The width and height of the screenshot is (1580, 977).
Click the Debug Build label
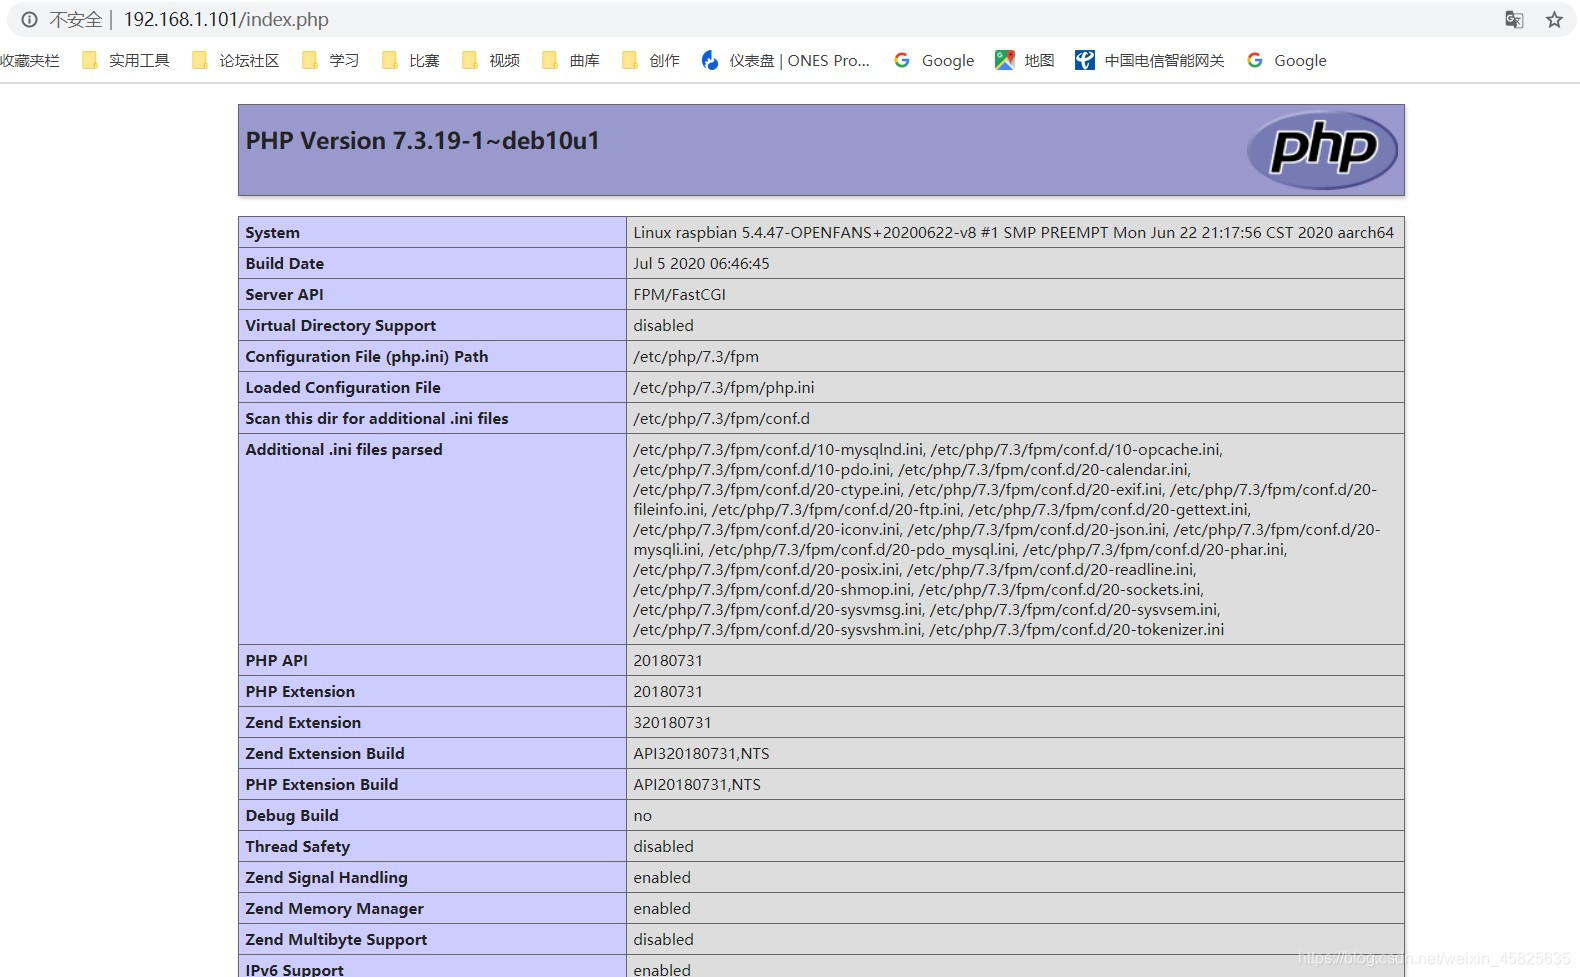coord(292,815)
